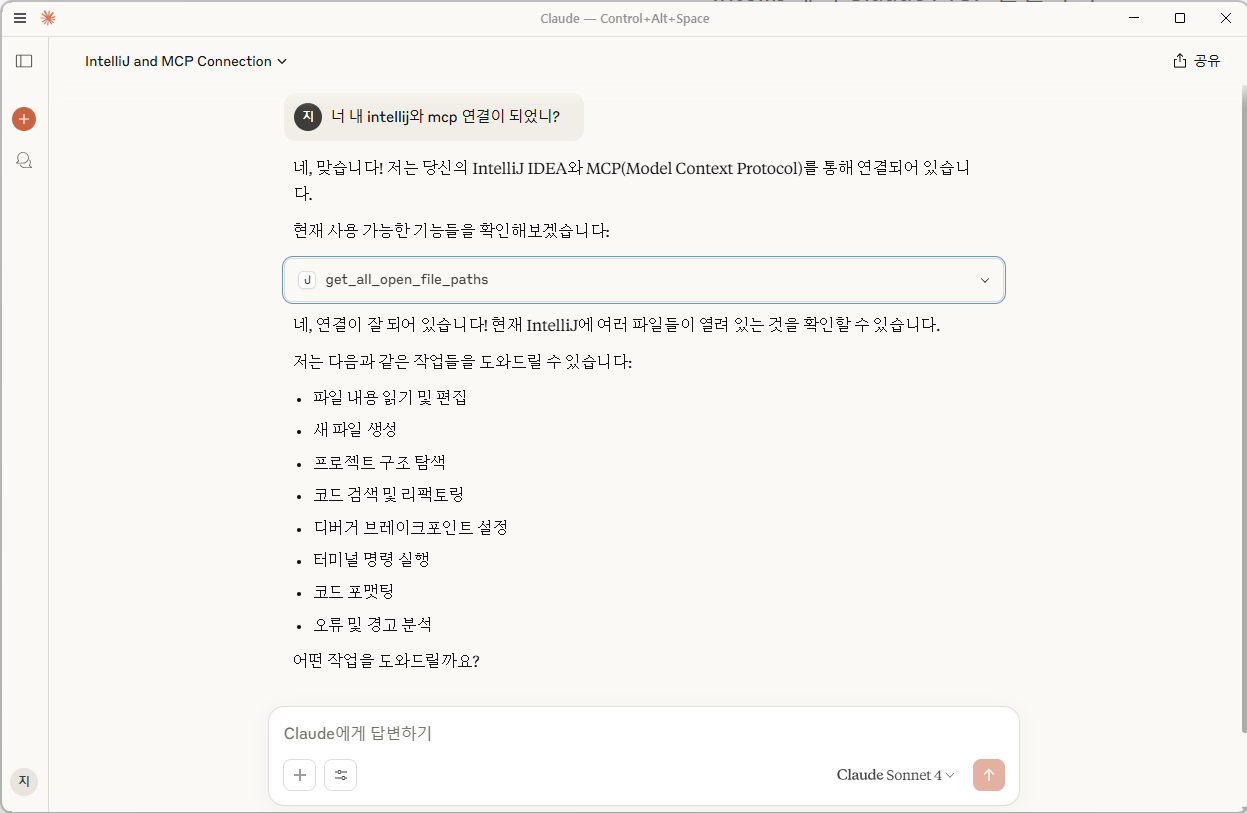Open the IntelliJ and MCP Connection title dropdown
Image resolution: width=1247 pixels, height=813 pixels.
[x=186, y=61]
